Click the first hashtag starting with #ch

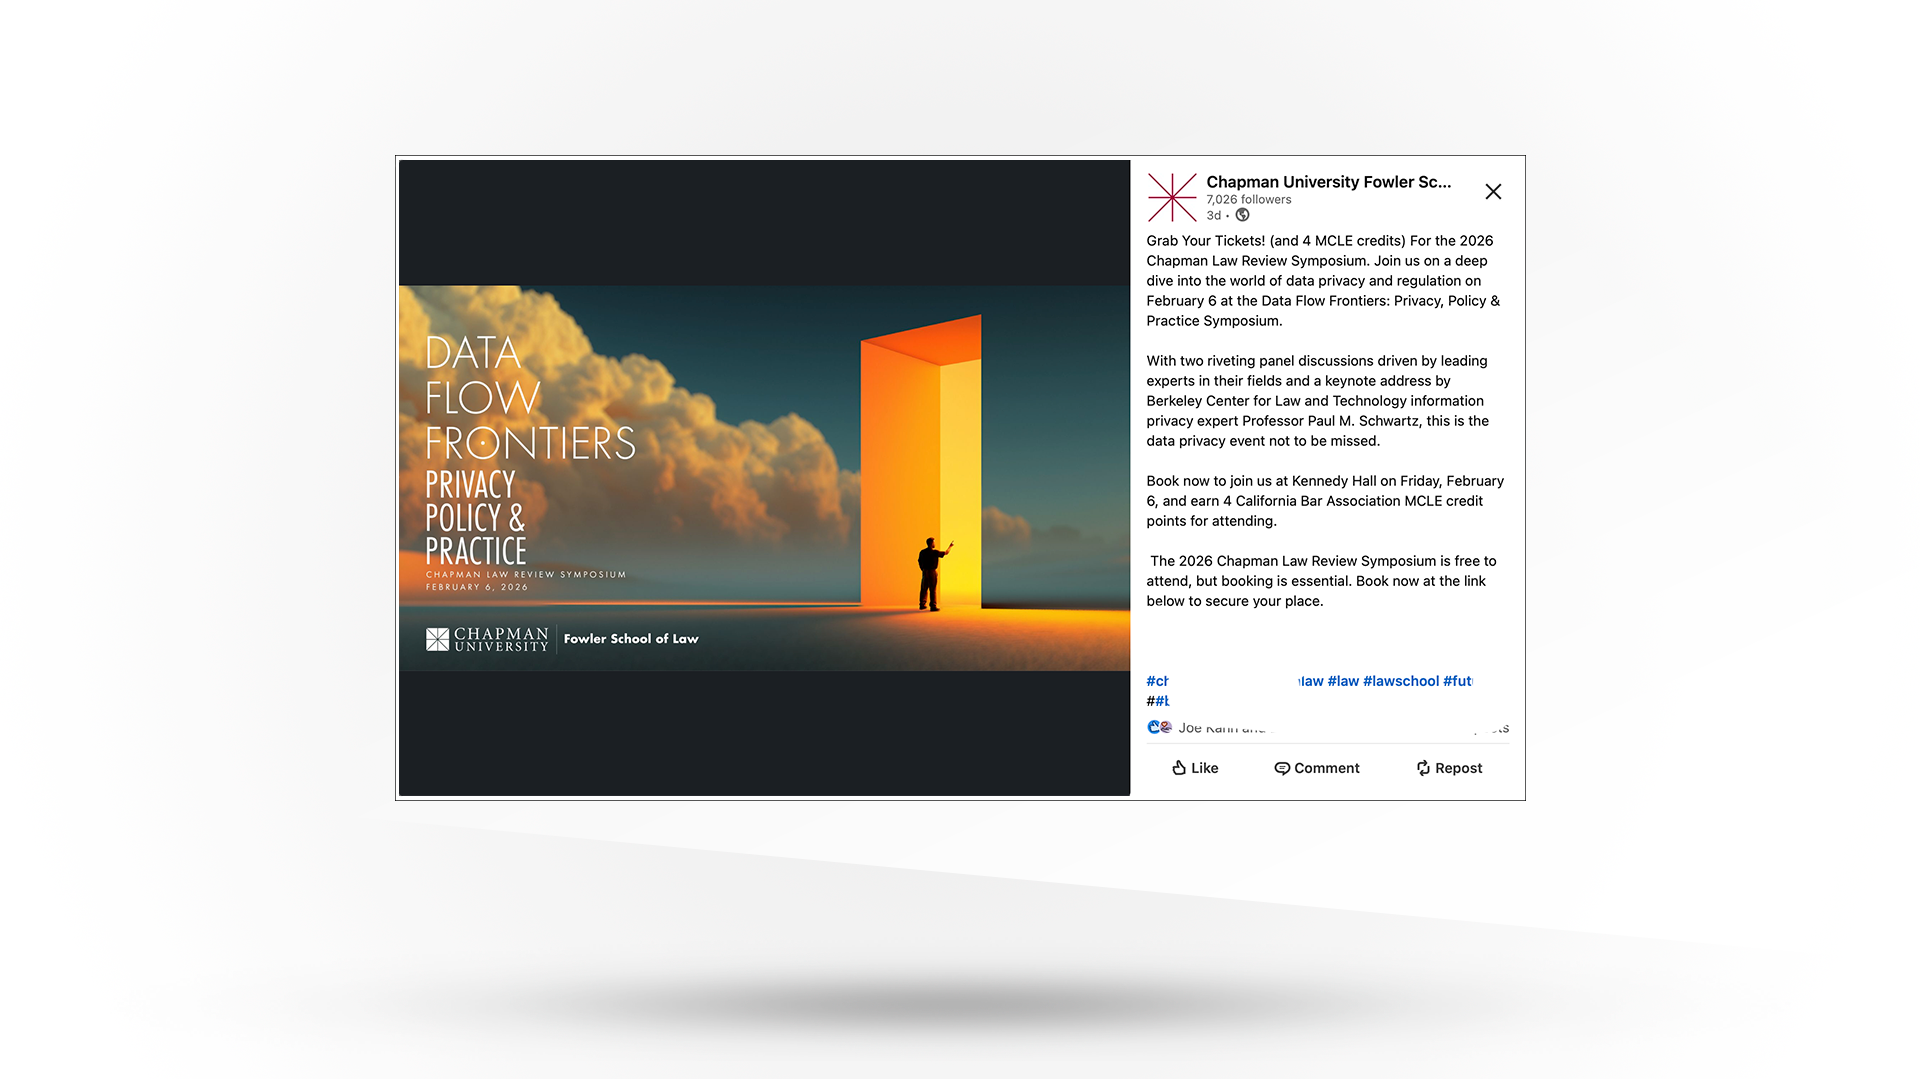1157,681
